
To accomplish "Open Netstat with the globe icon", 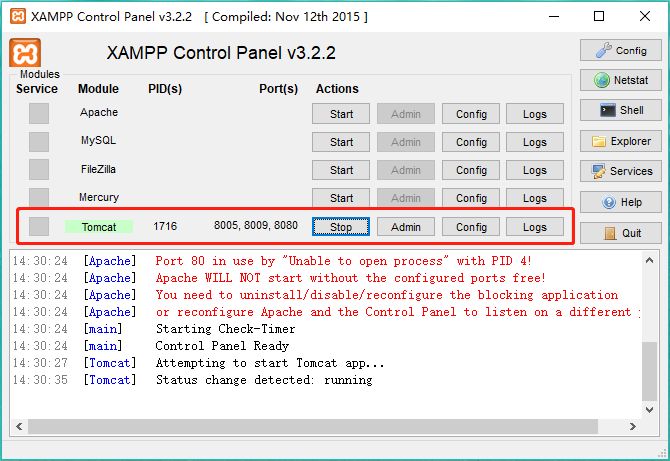I will click(620, 80).
